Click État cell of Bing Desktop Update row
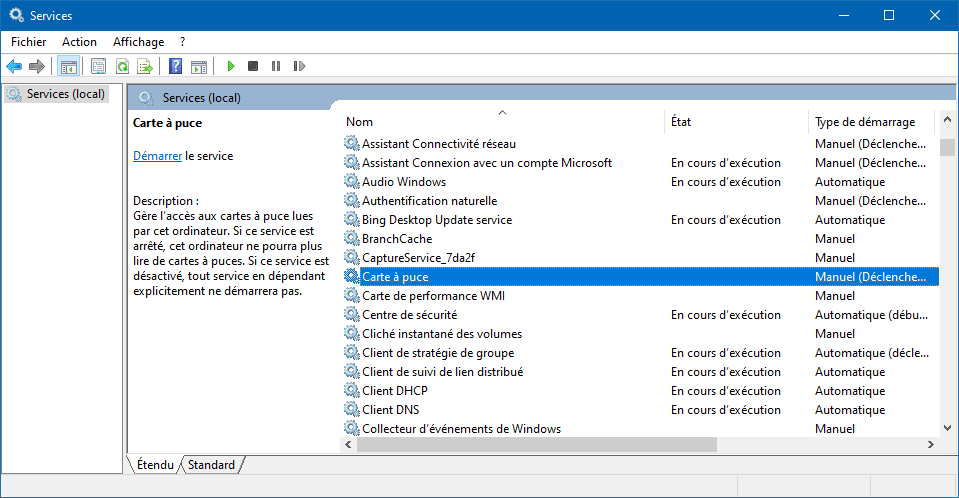 coord(725,220)
